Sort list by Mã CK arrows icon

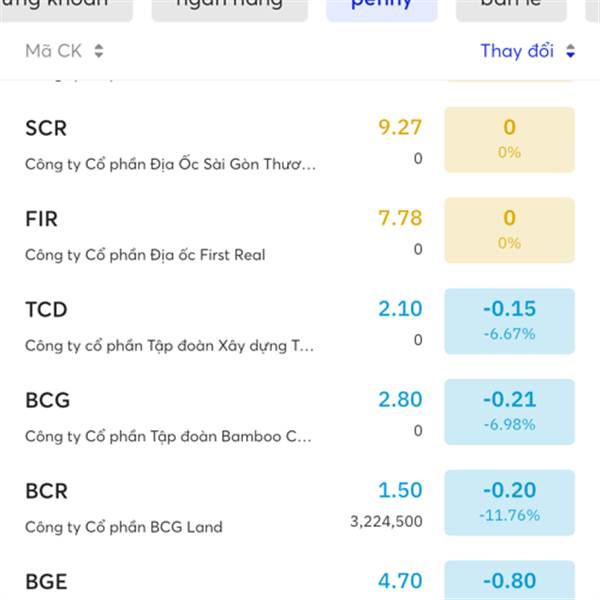(98, 51)
